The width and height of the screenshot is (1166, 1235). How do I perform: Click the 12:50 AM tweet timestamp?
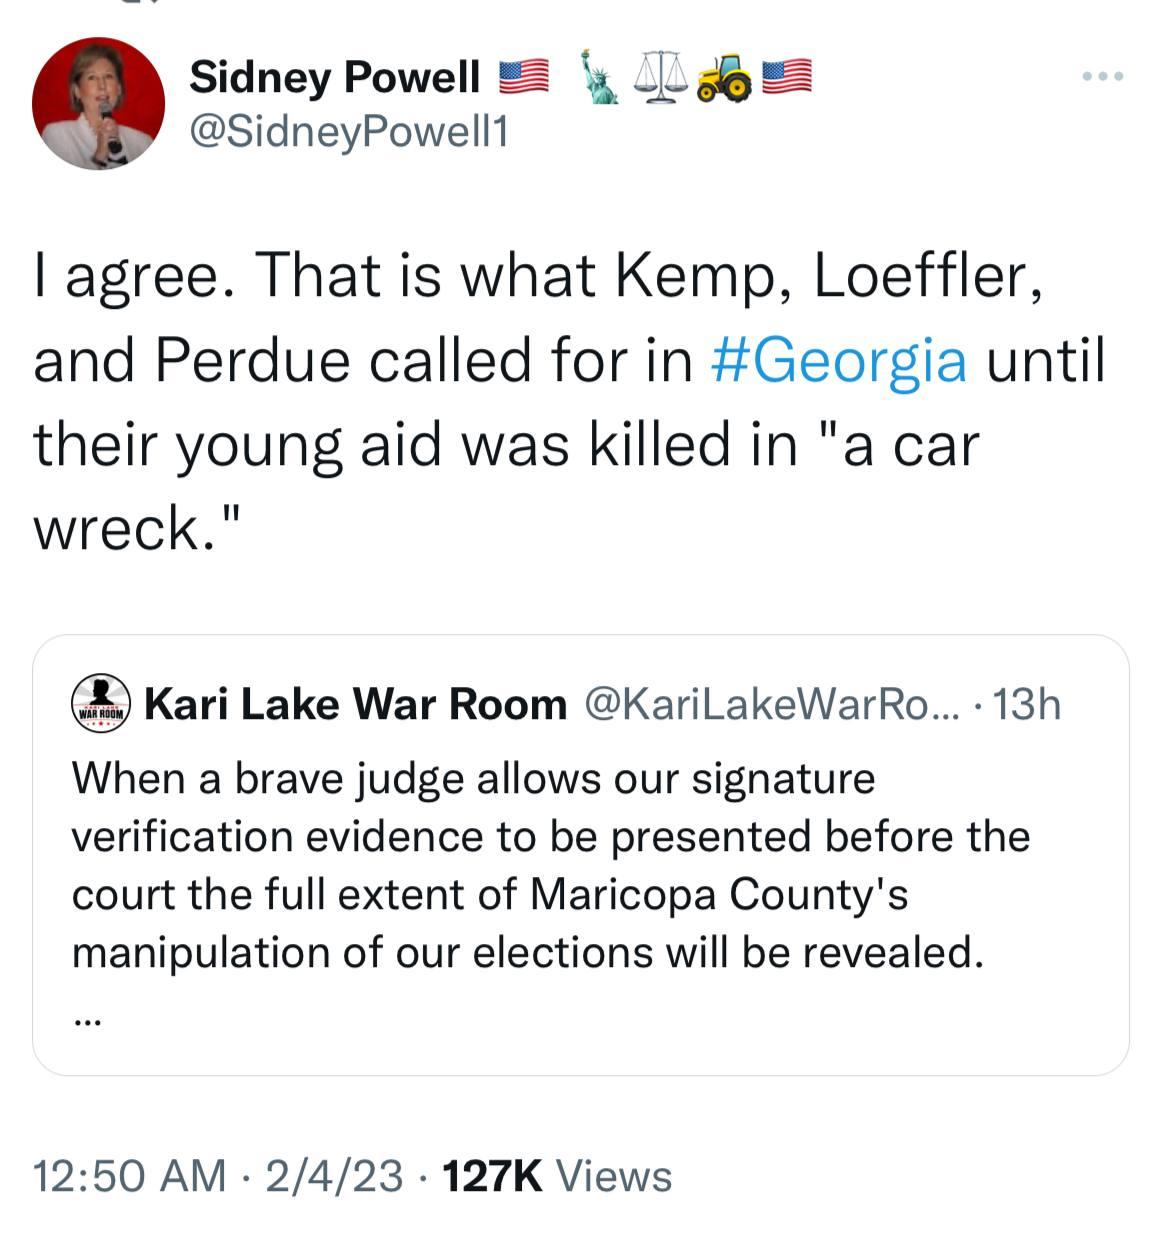(x=129, y=1176)
